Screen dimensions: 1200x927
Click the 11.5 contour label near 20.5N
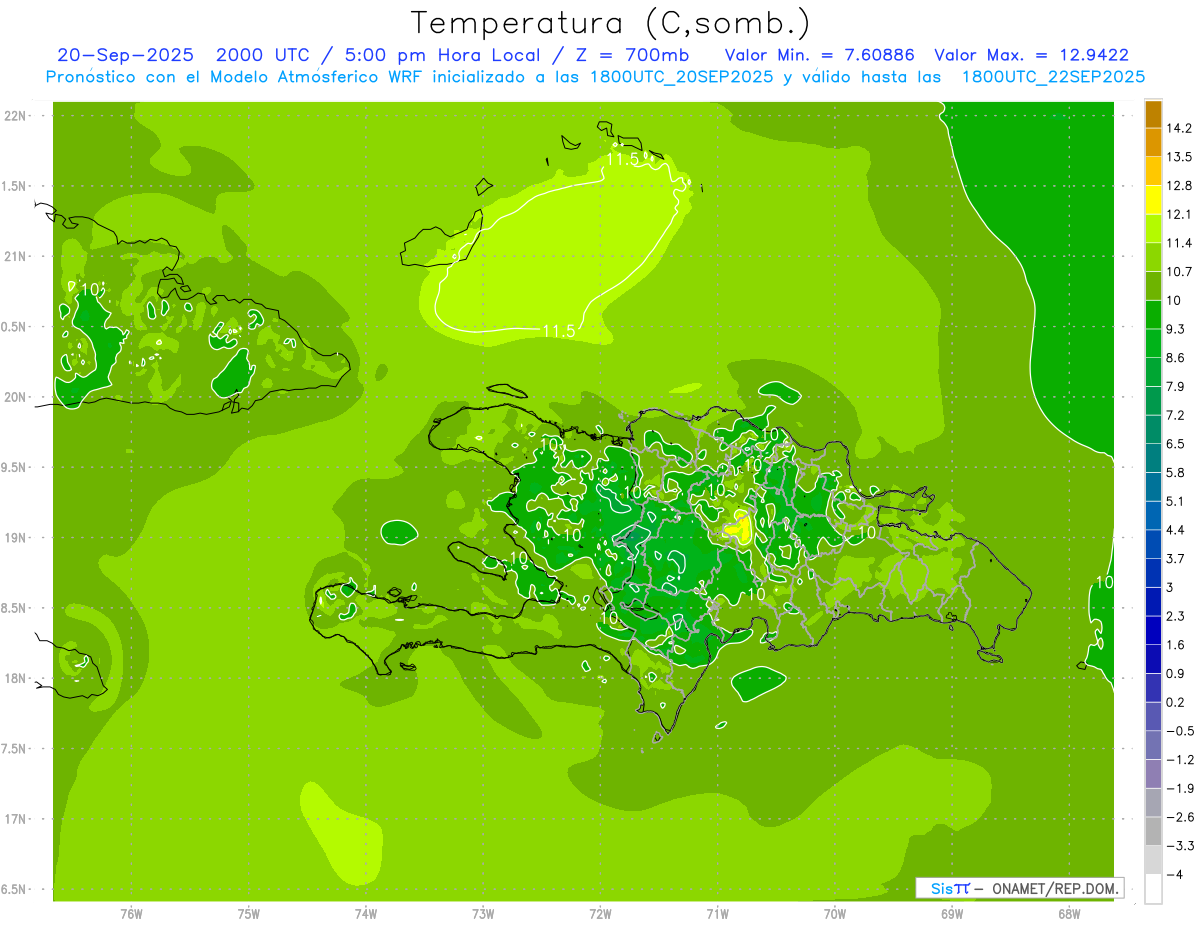point(559,331)
